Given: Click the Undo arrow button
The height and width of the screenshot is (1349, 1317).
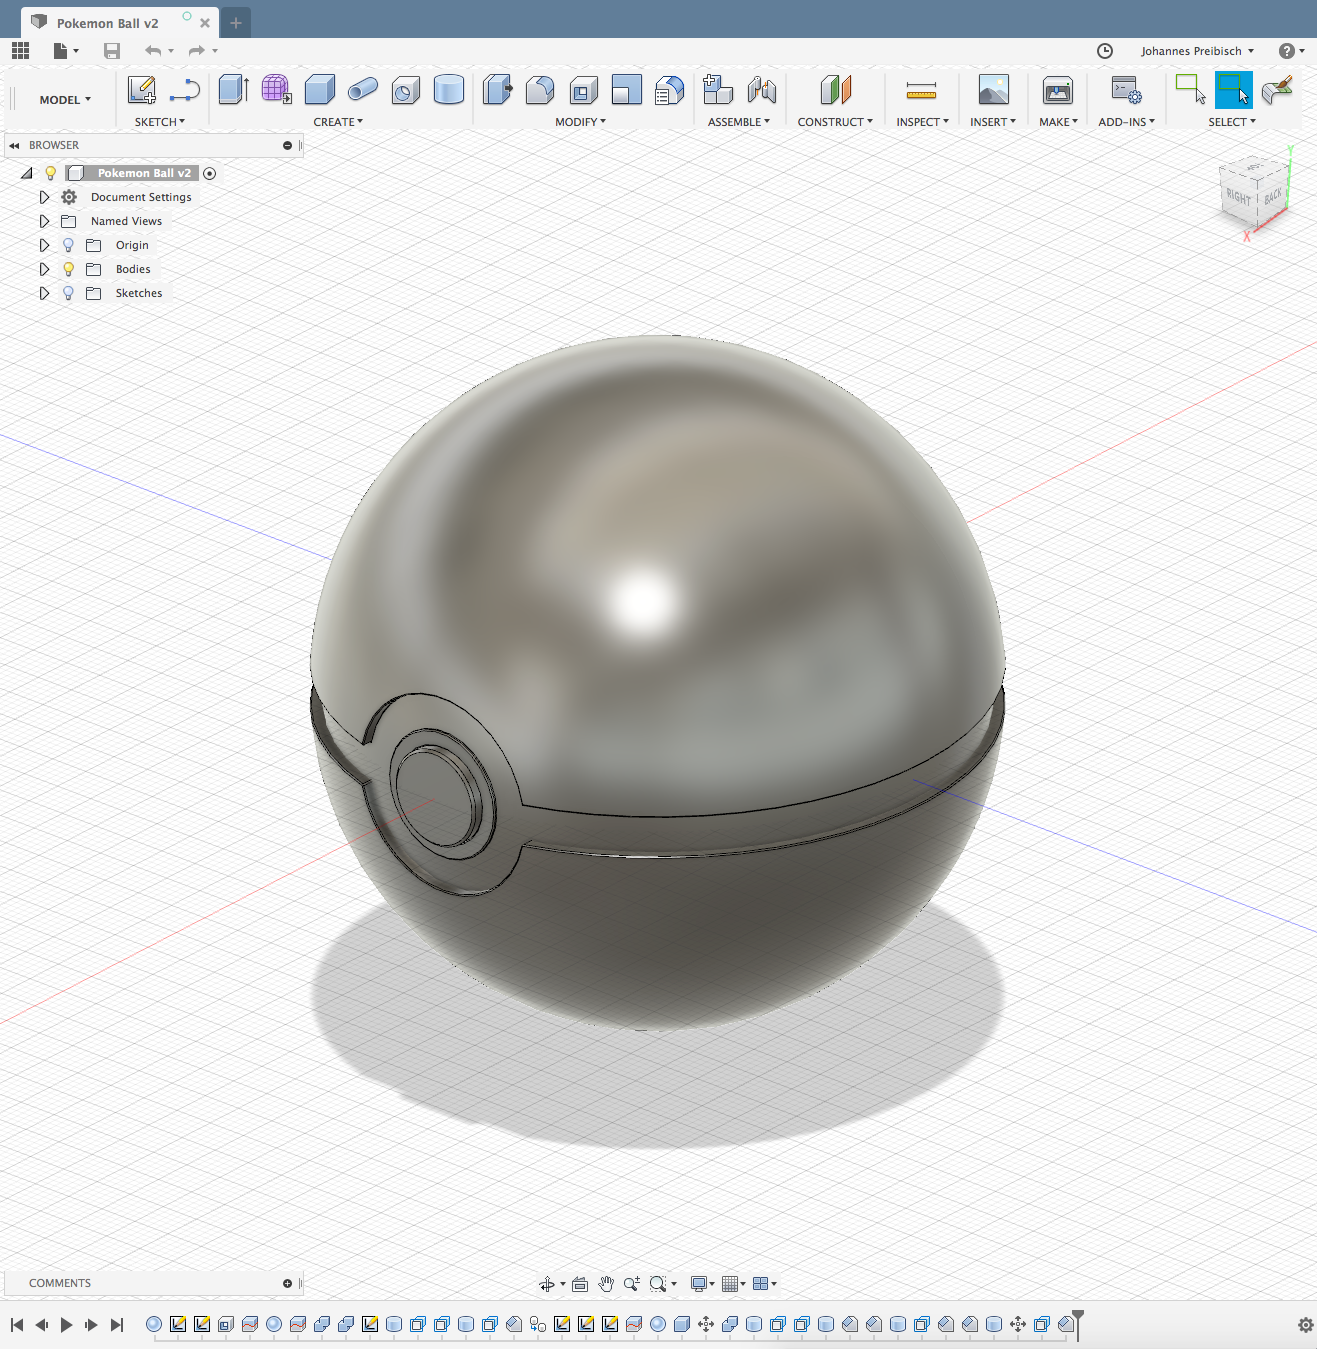Looking at the screenshot, I should pos(153,51).
